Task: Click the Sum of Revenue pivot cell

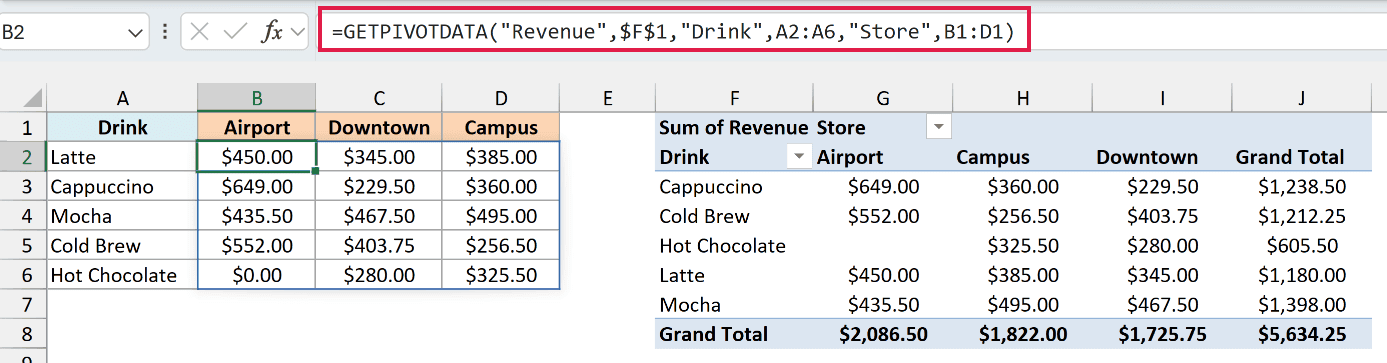Action: coord(734,127)
